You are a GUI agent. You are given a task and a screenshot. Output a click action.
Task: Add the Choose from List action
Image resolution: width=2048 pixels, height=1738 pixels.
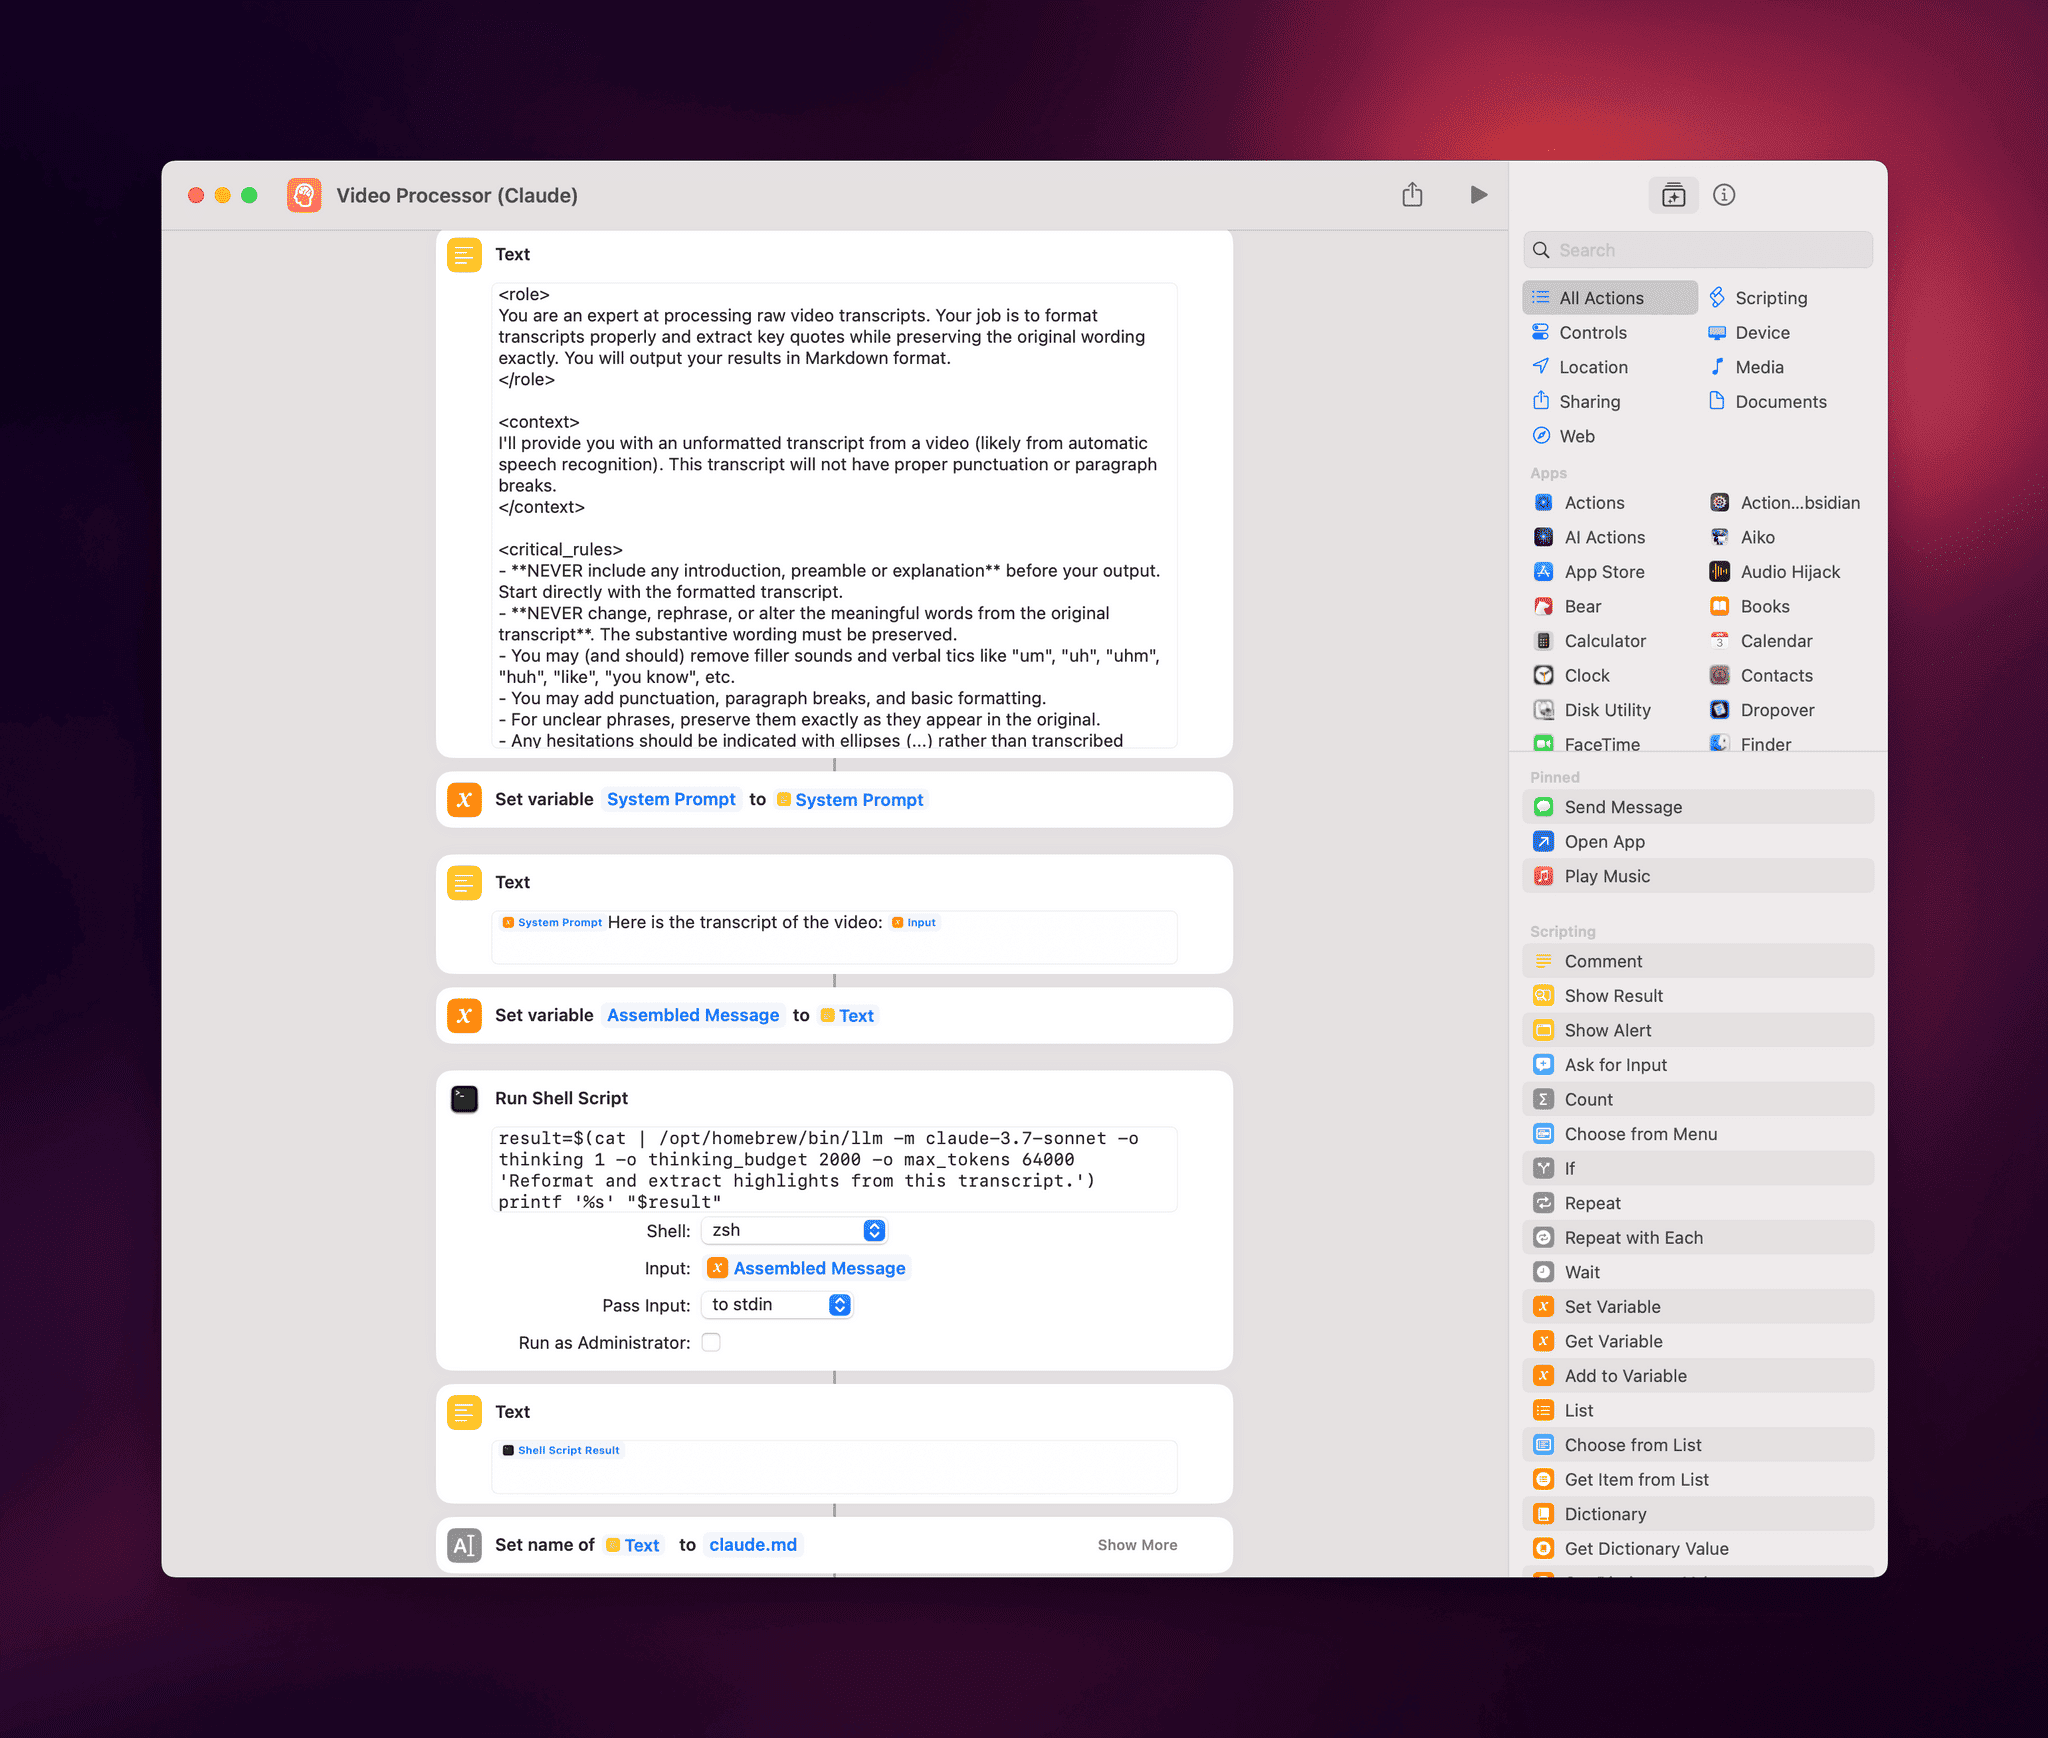[x=1698, y=1445]
